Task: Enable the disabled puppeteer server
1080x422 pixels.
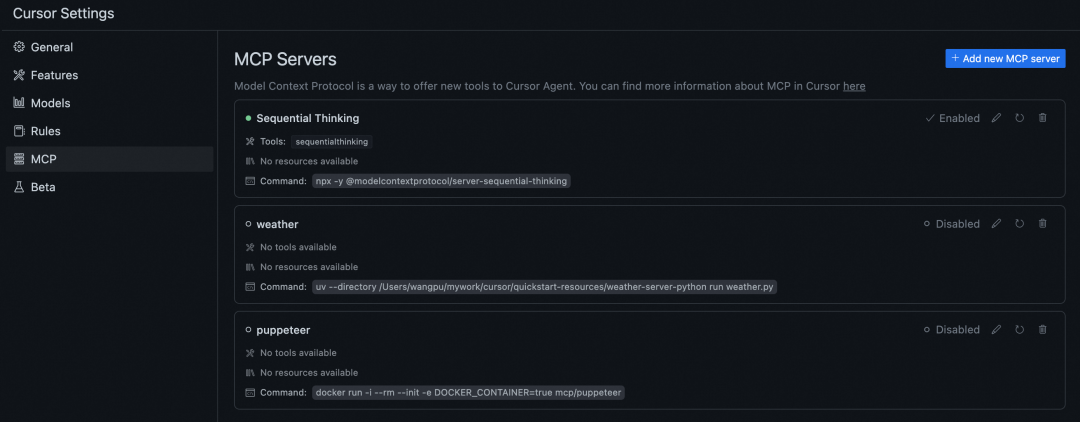Action: (952, 330)
